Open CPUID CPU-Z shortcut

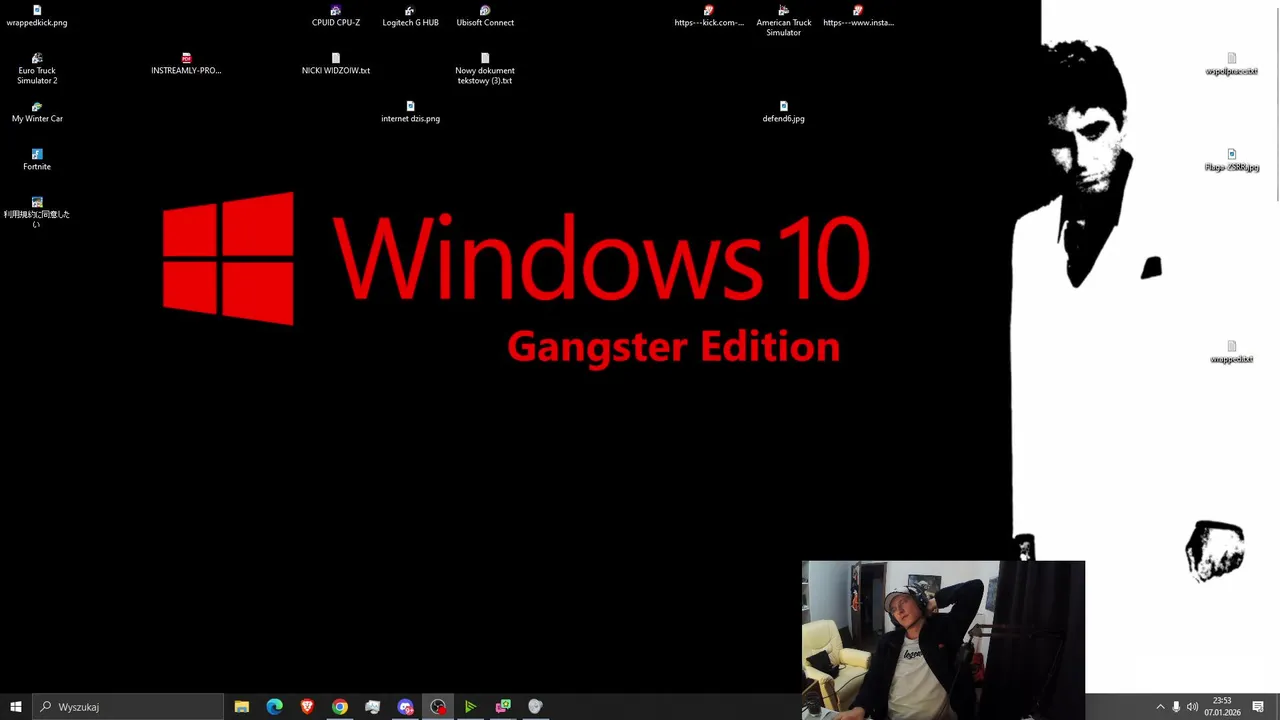tap(336, 16)
